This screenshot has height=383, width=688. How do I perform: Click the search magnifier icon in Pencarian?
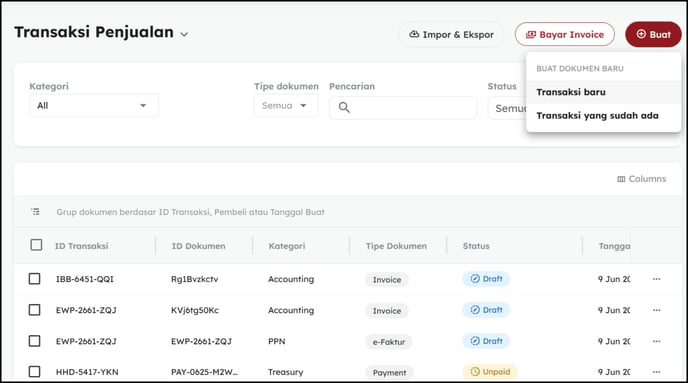pyautogui.click(x=344, y=107)
